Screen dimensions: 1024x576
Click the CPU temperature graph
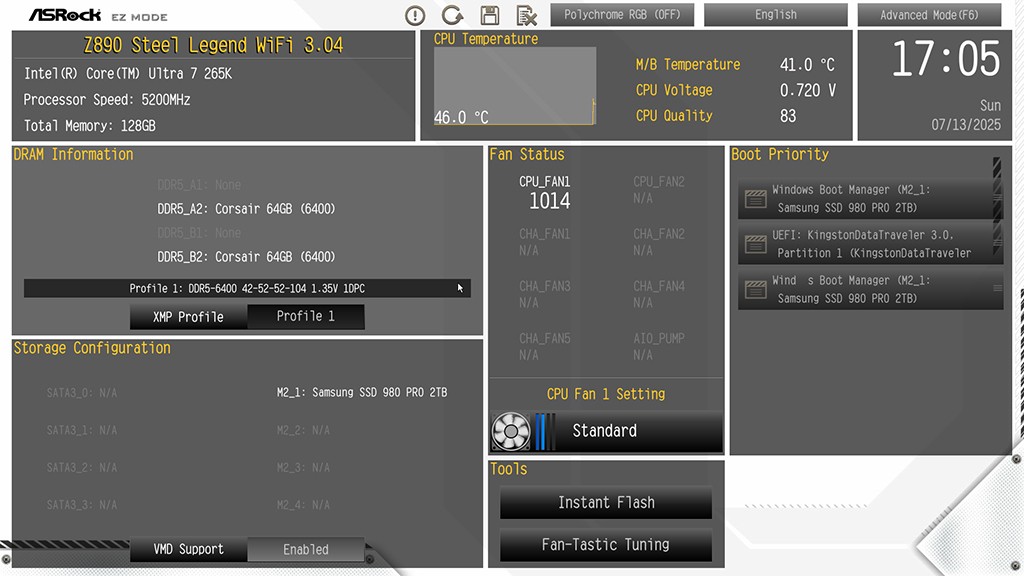pyautogui.click(x=515, y=86)
